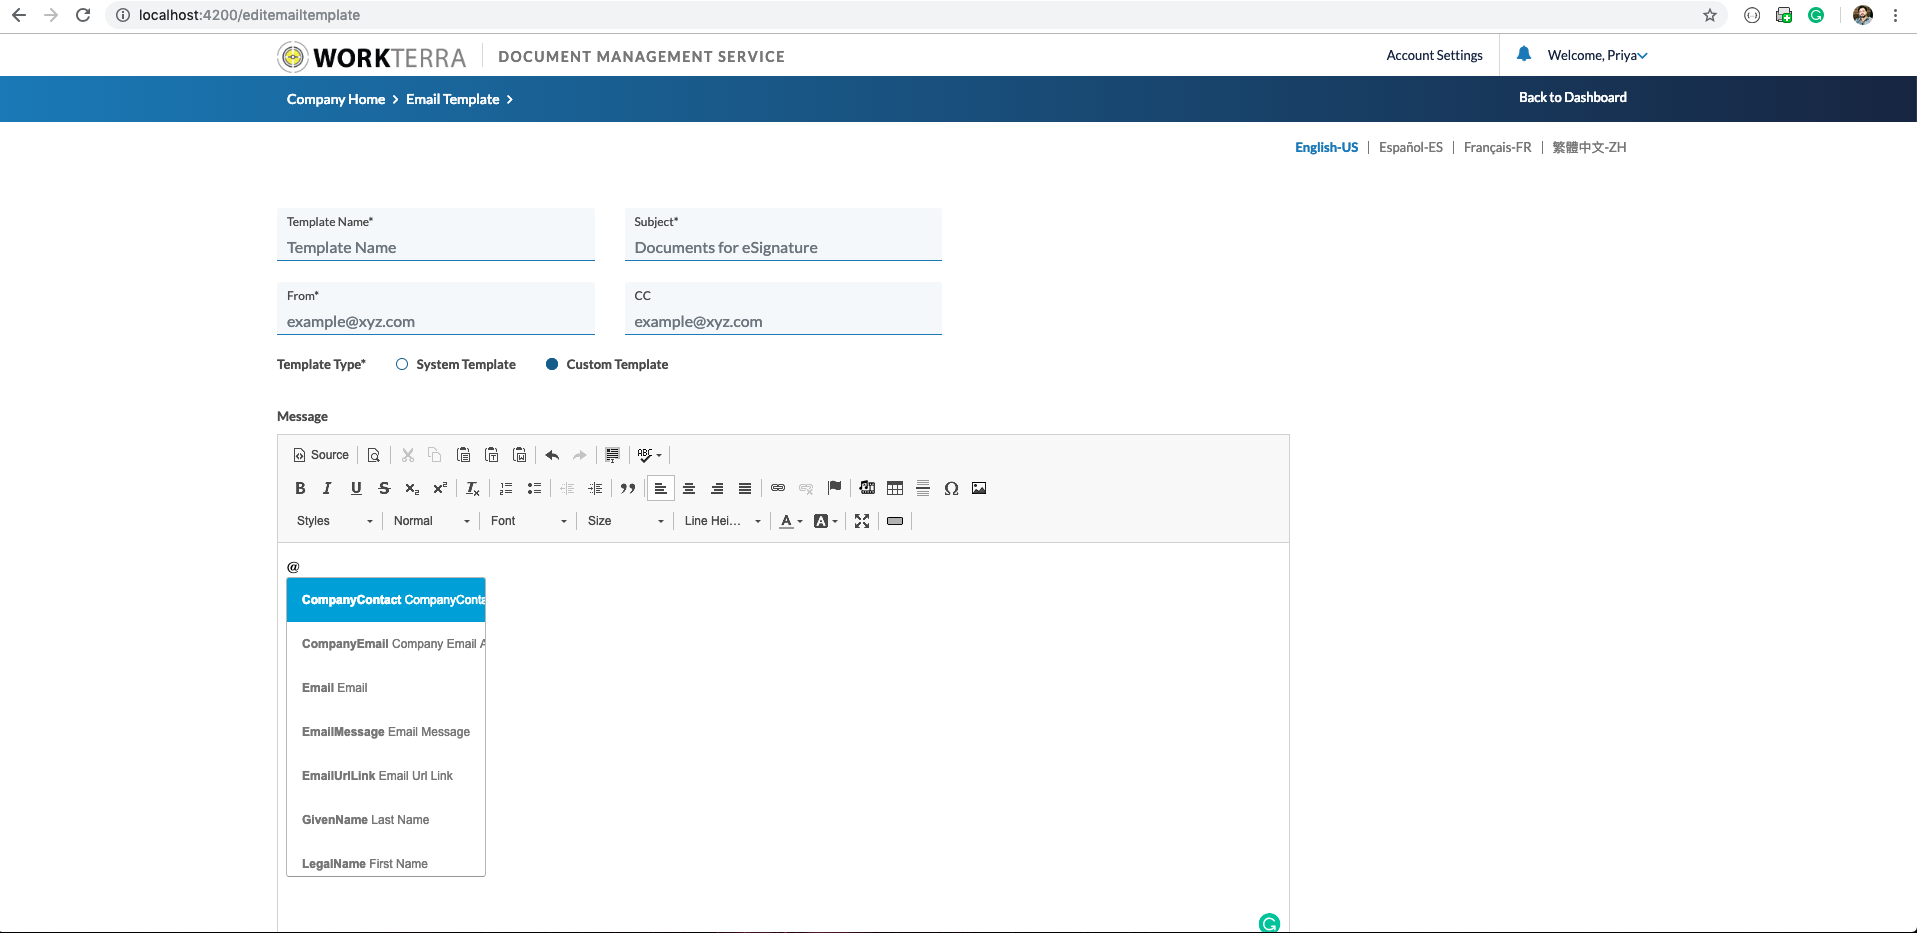Insert special character using Omega icon
Image resolution: width=1917 pixels, height=933 pixels.
pyautogui.click(x=951, y=488)
